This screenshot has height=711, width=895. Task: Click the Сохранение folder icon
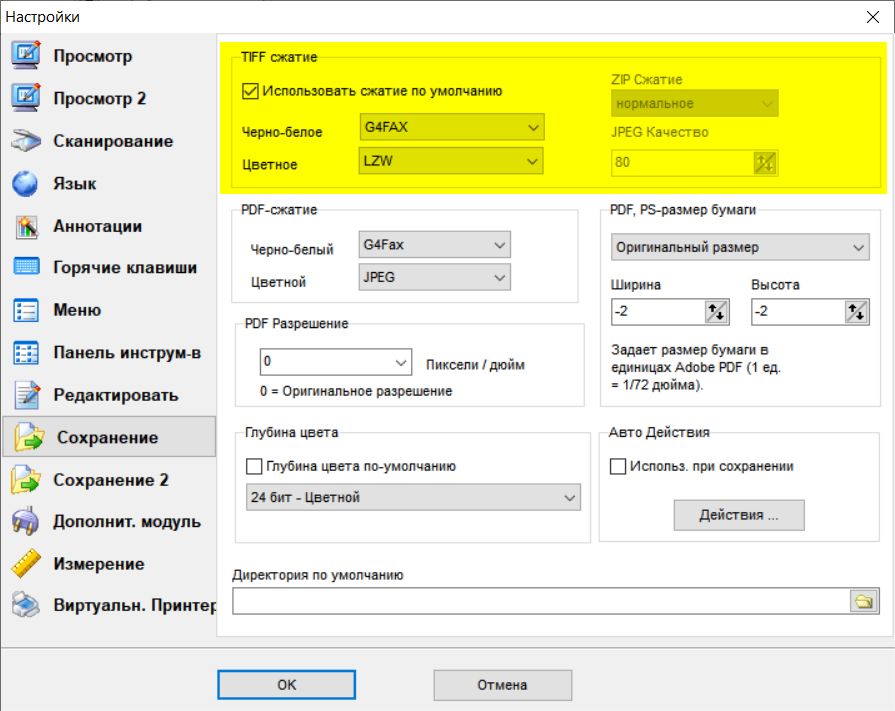(29, 437)
